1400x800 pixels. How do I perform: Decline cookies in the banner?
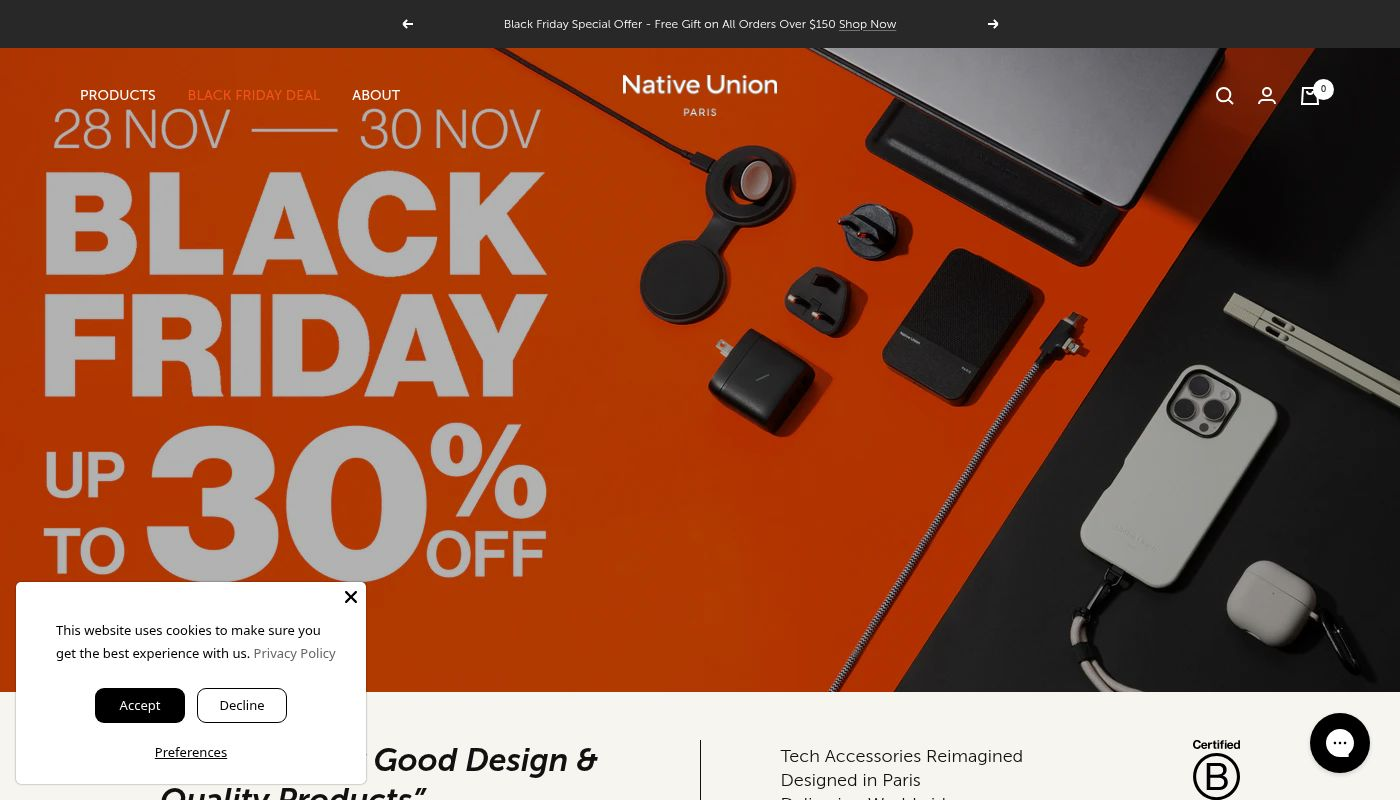(x=242, y=705)
